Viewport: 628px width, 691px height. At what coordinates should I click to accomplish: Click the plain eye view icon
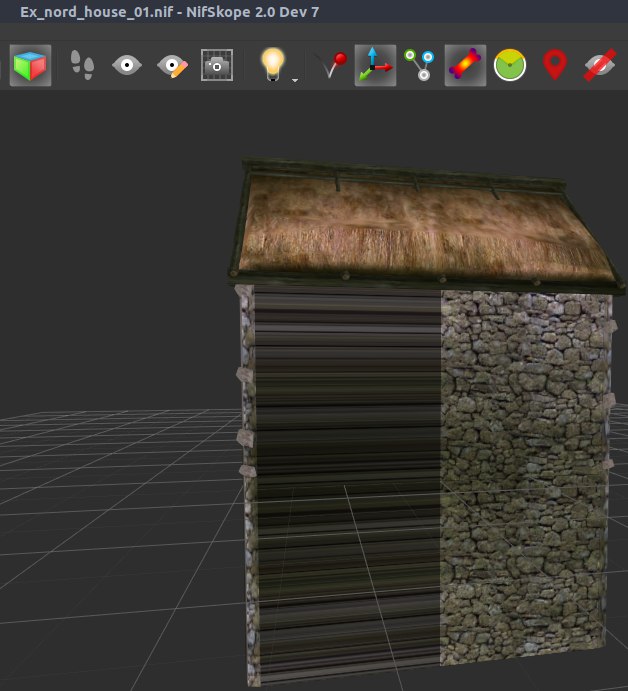(x=126, y=66)
